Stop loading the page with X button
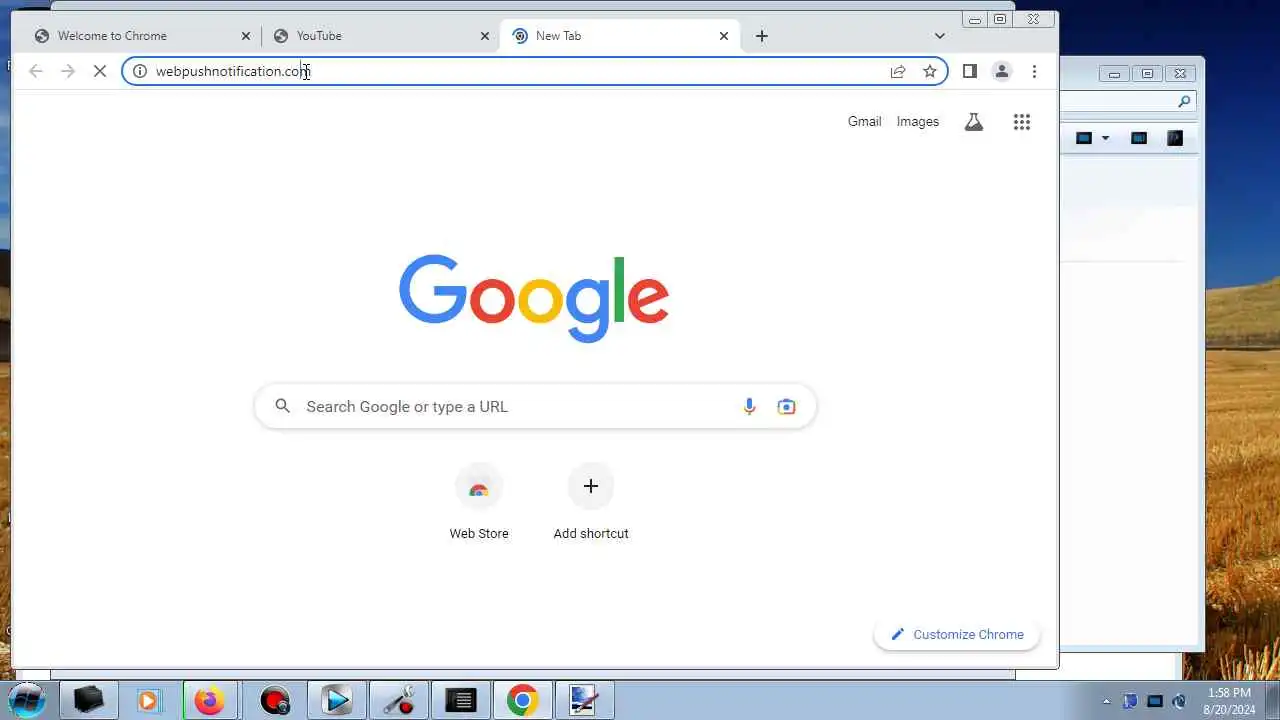Viewport: 1280px width, 720px height. pos(100,71)
